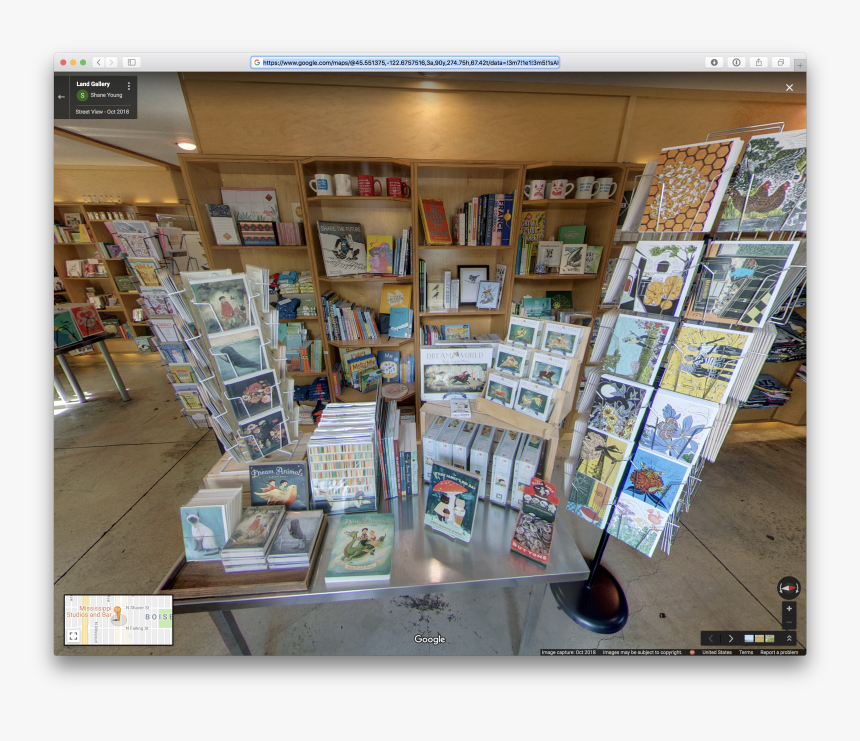This screenshot has height=741, width=860.
Task: Expand the imagery strip with double chevron
Action: (x=789, y=638)
